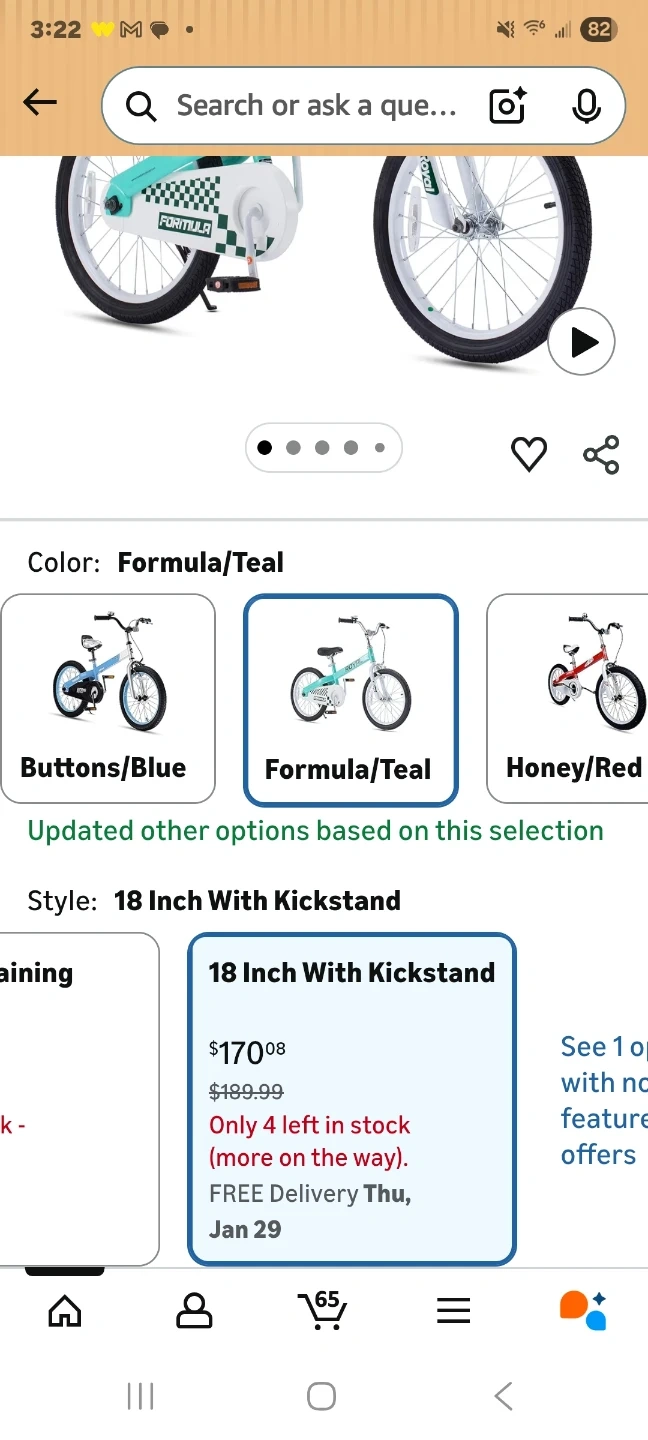Open shopping cart with 65 items
Viewport: 648px width, 1440px height.
tap(323, 1310)
